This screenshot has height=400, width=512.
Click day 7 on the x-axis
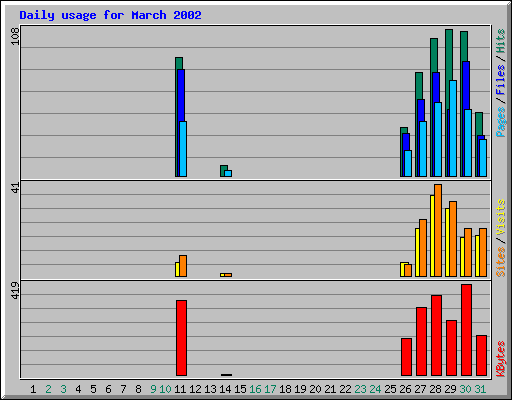(123, 389)
